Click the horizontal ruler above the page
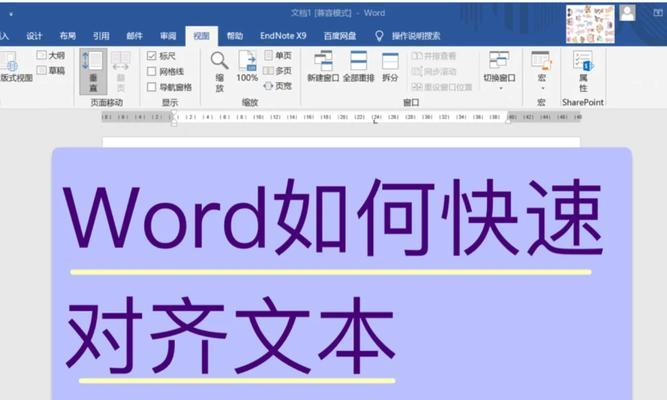This screenshot has width=667, height=400. pos(341,117)
